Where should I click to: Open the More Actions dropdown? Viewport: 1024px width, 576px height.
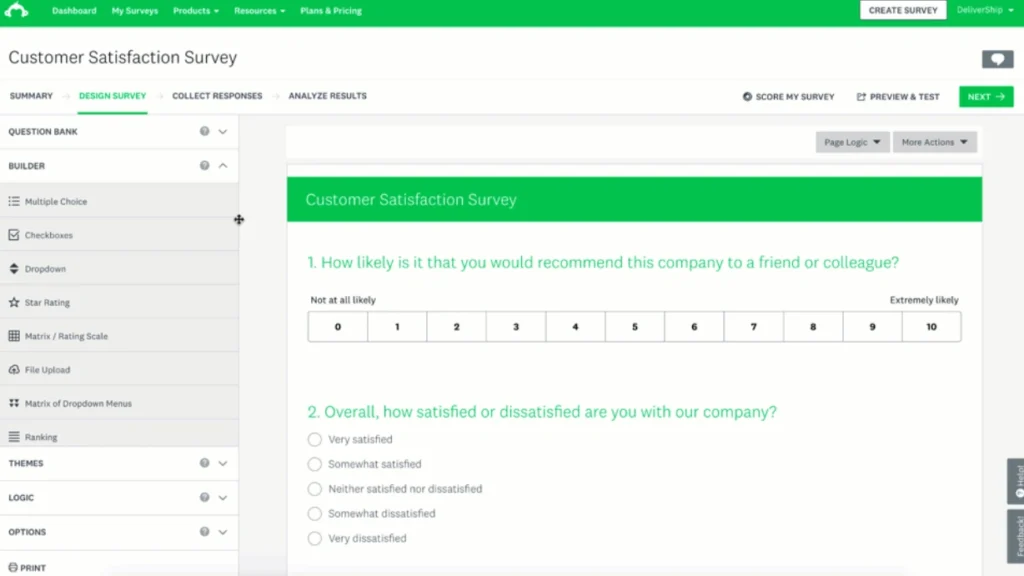click(935, 142)
